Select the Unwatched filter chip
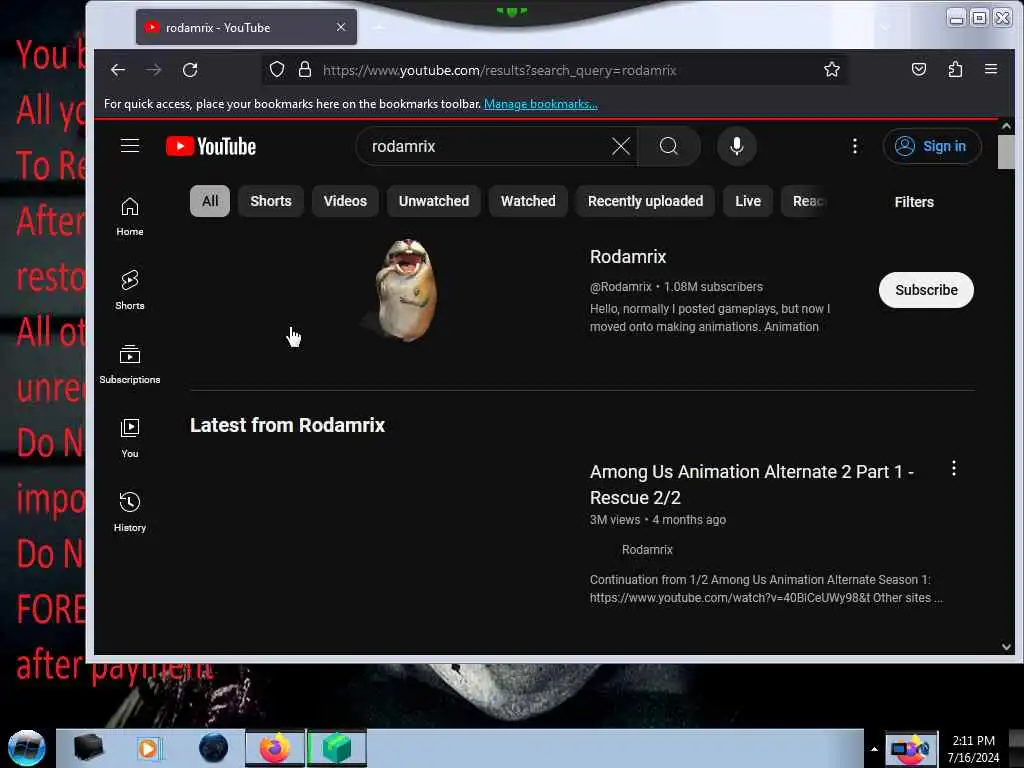The image size is (1024, 768). click(434, 201)
